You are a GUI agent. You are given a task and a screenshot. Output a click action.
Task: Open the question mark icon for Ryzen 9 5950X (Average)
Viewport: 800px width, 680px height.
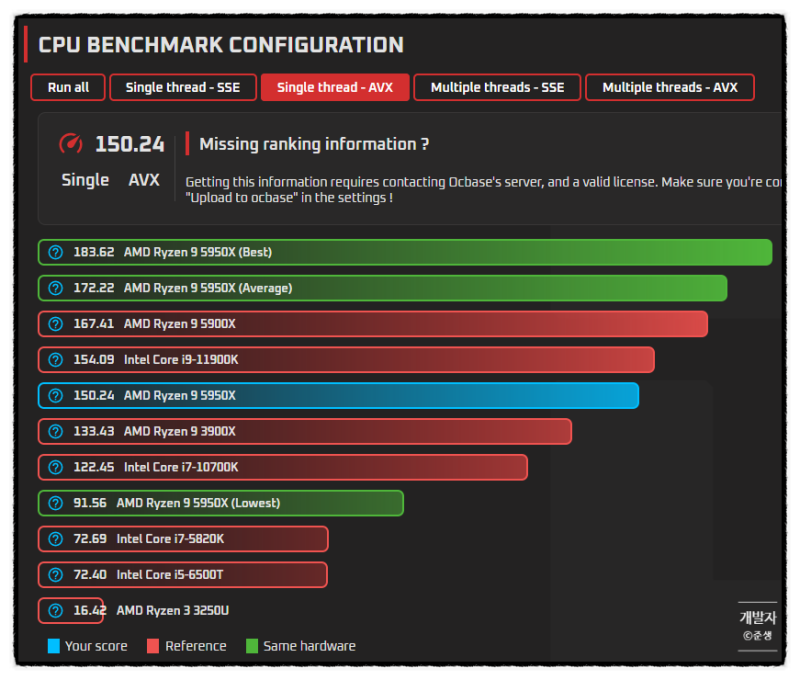coord(54,288)
